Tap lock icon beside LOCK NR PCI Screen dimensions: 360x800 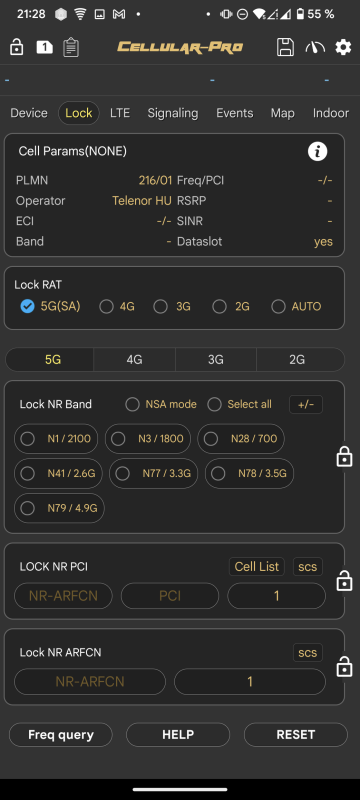click(345, 581)
